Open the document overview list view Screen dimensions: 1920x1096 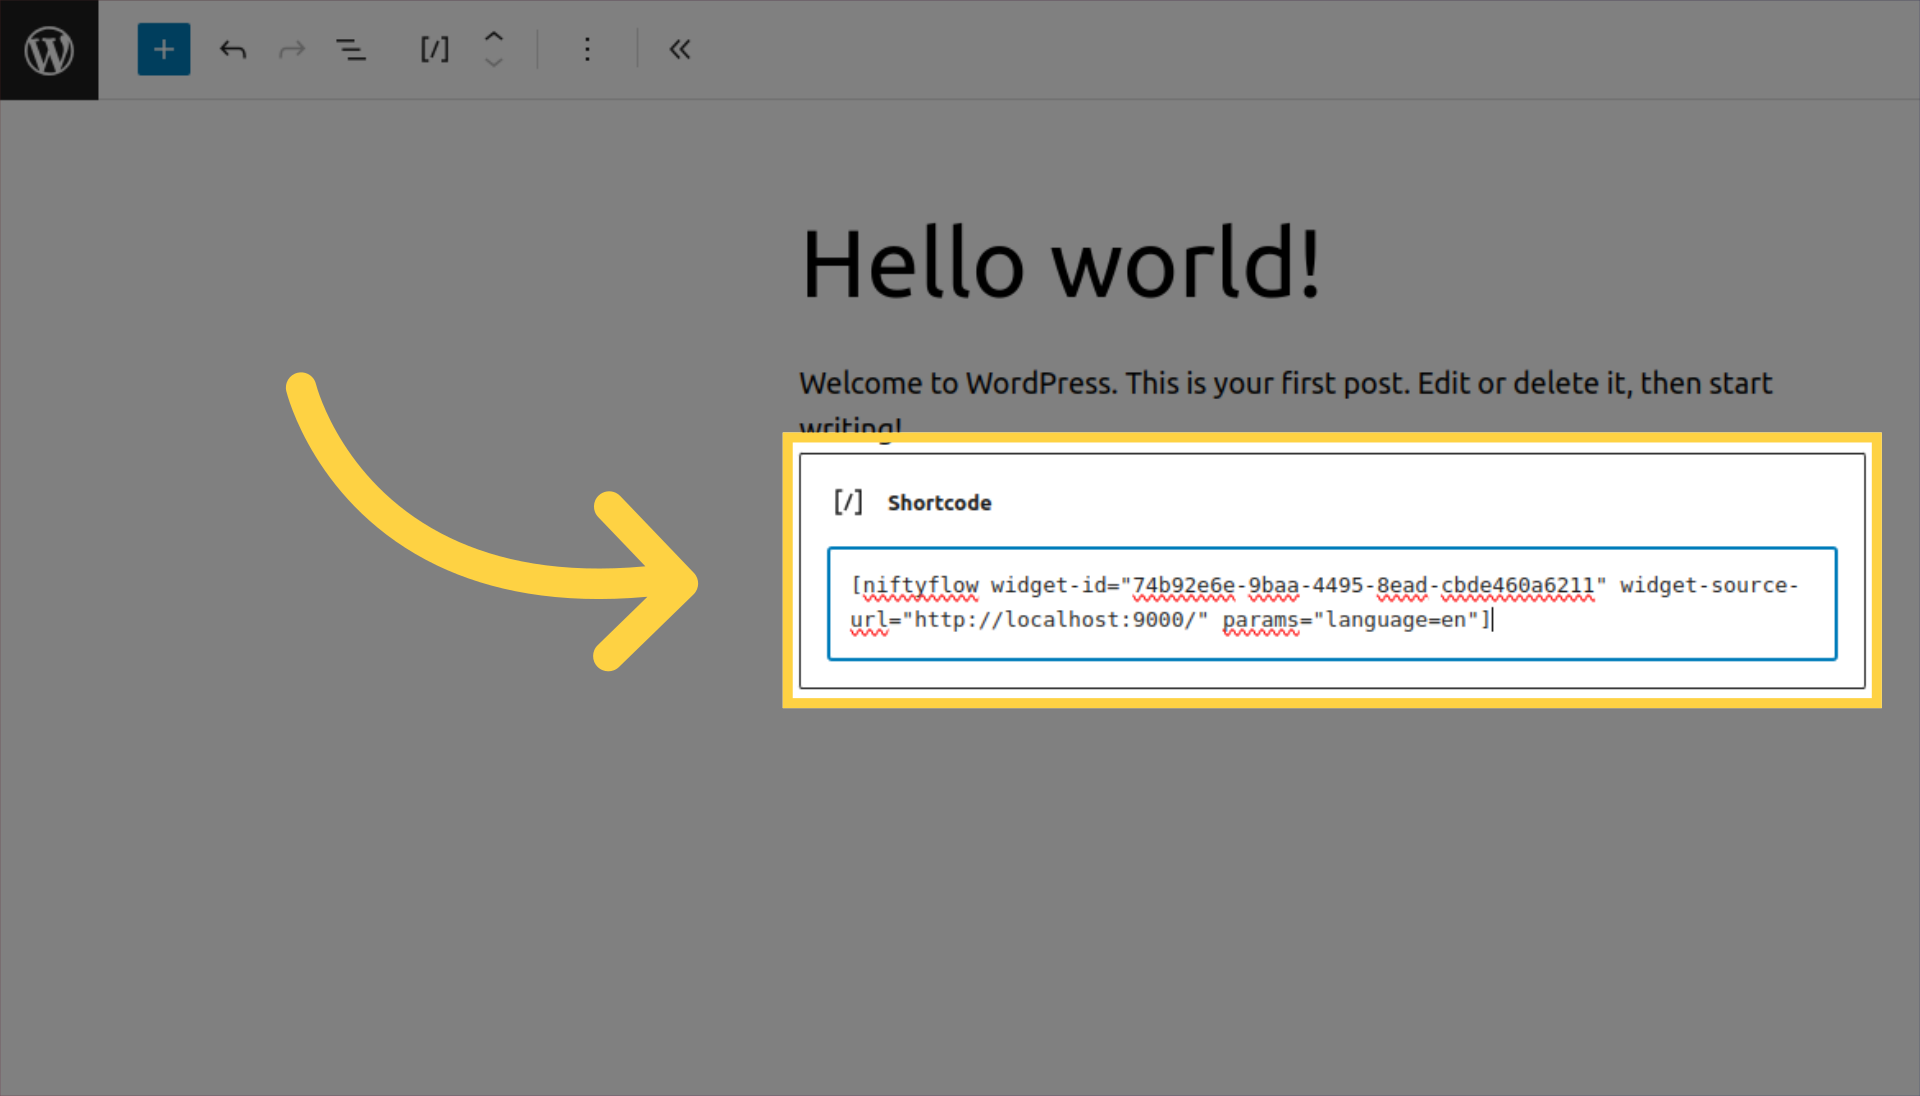point(350,49)
